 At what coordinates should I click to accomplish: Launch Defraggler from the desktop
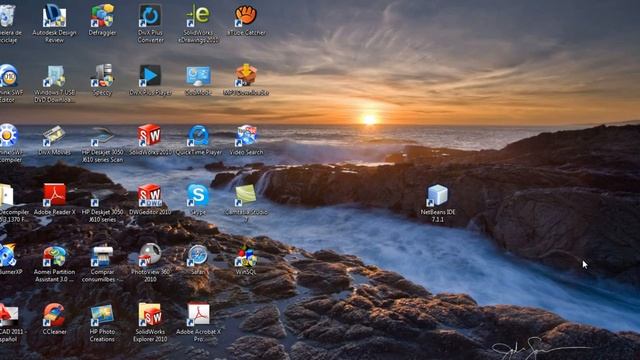pyautogui.click(x=102, y=16)
